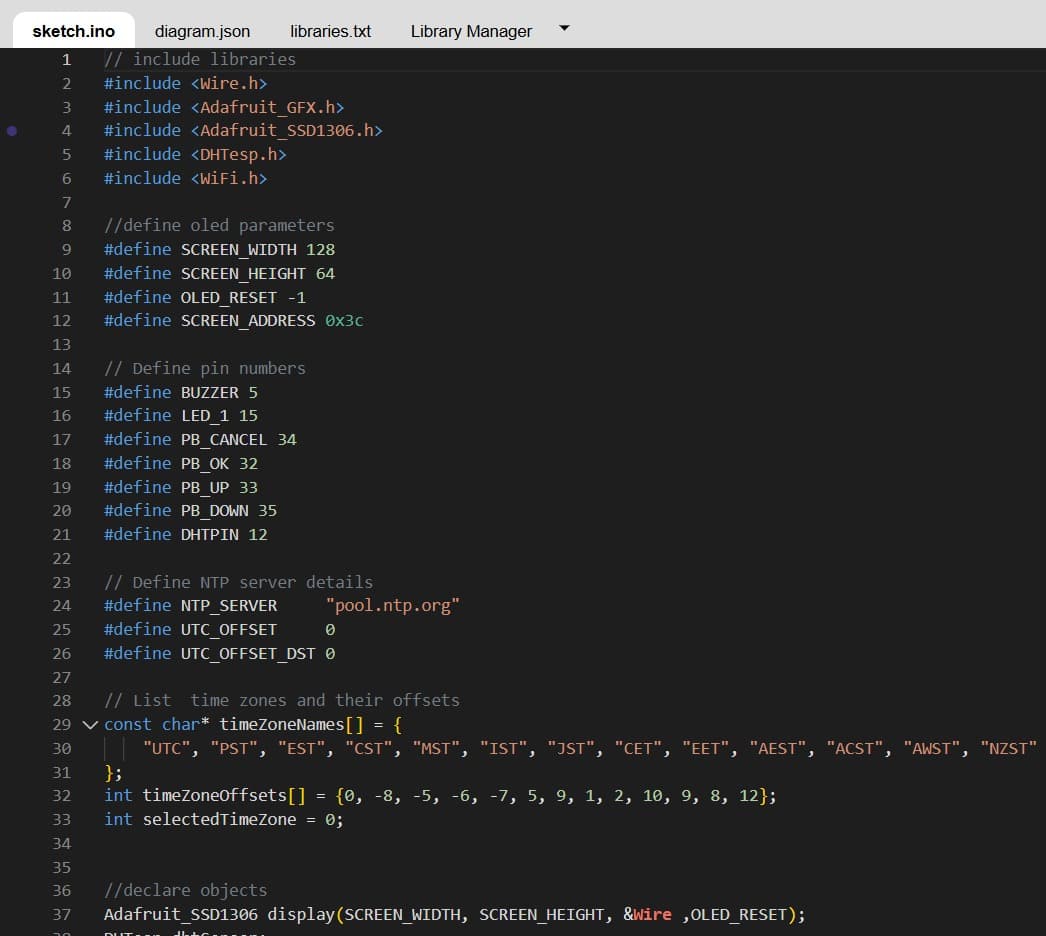Click the NTP_SERVER macro name
Image resolution: width=1046 pixels, height=936 pixels.
point(229,606)
